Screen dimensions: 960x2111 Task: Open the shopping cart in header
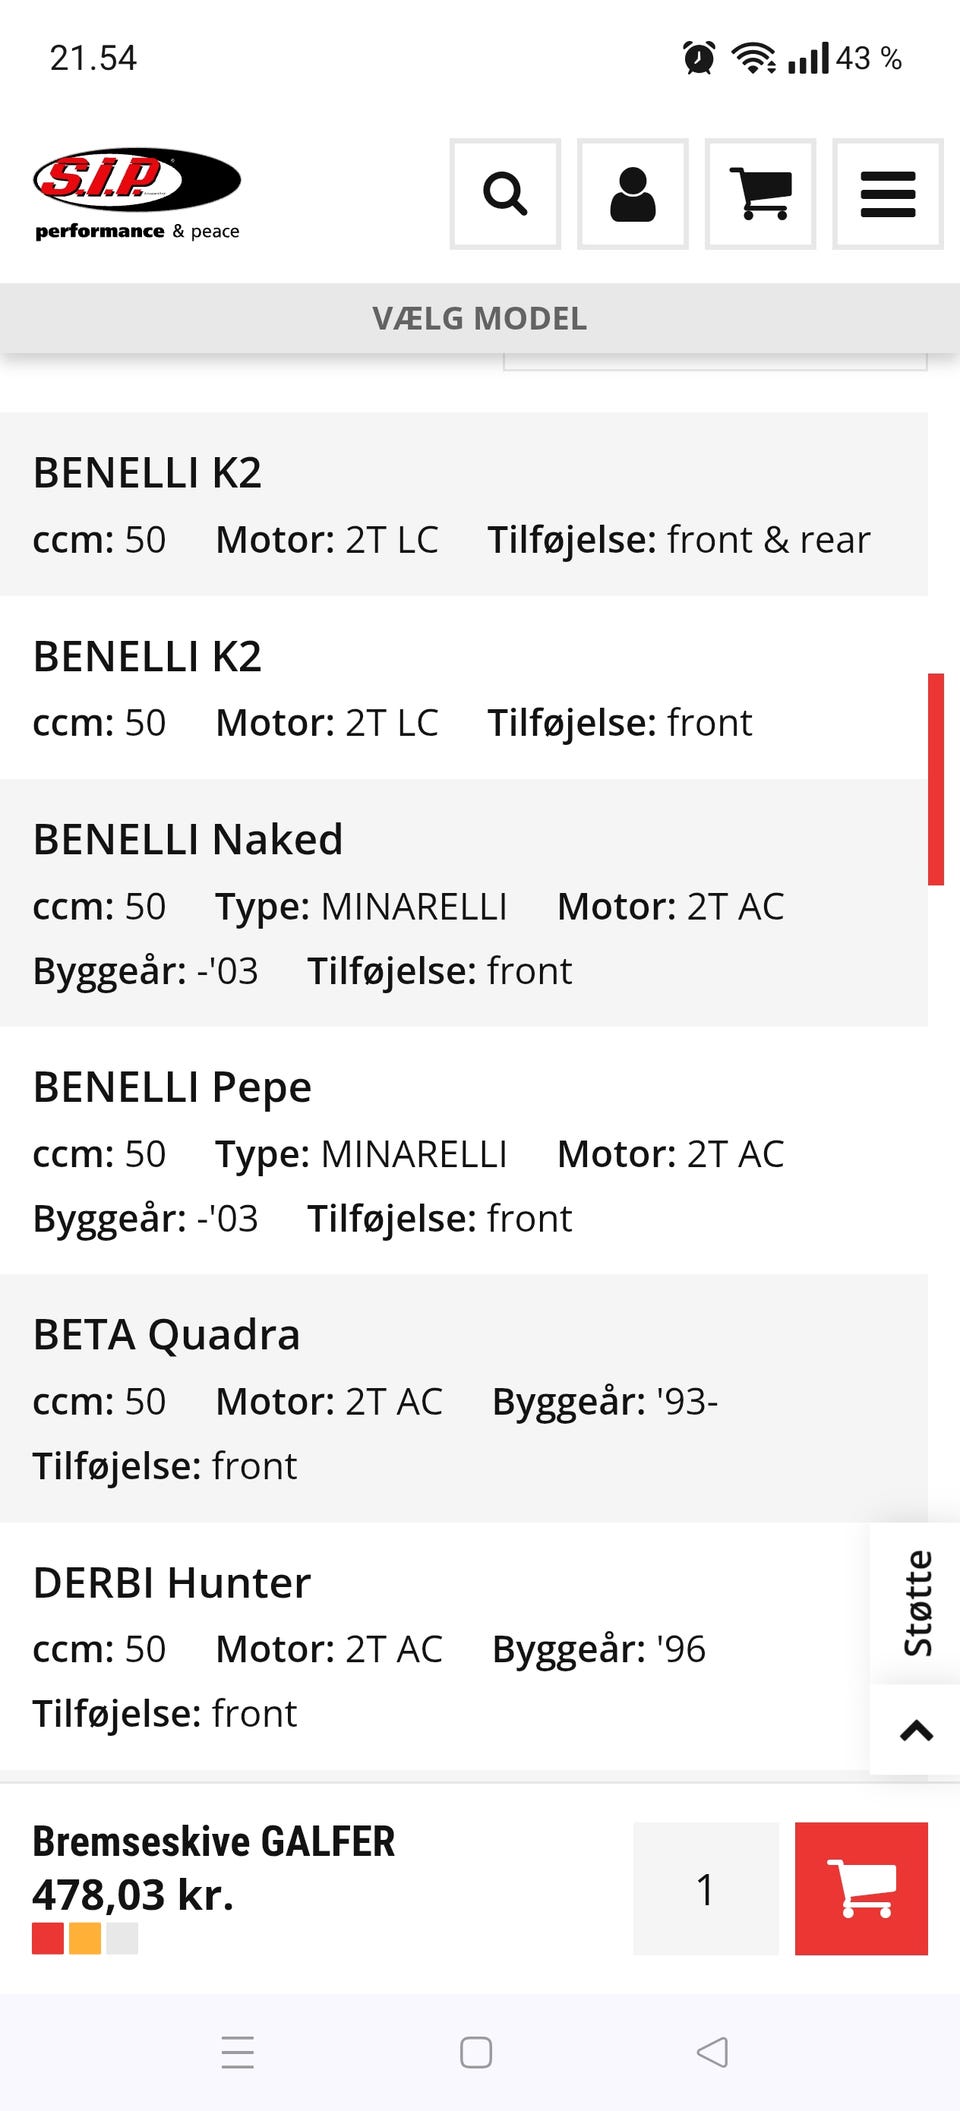(760, 194)
